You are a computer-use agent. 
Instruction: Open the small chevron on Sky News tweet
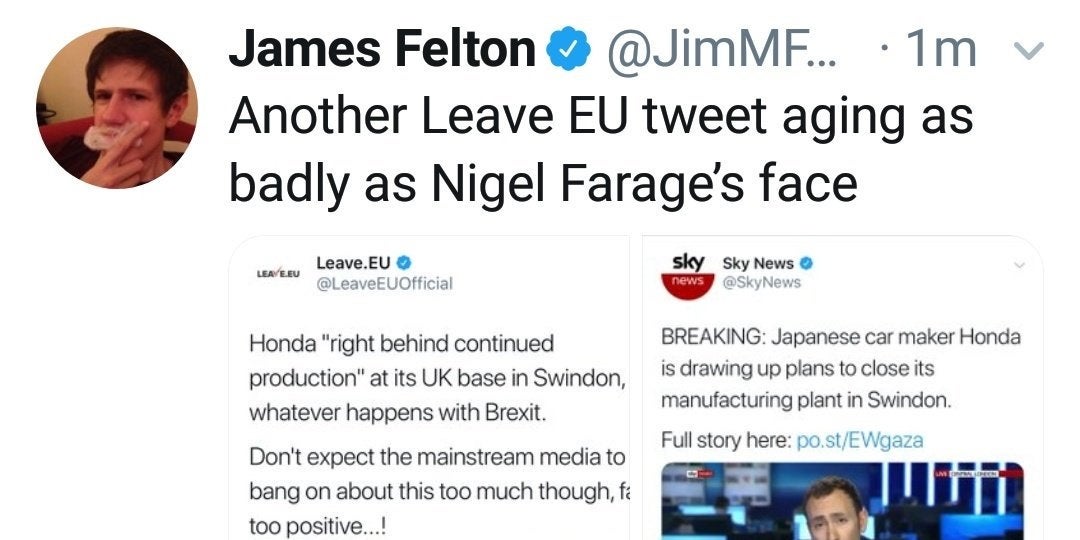coord(1020,265)
